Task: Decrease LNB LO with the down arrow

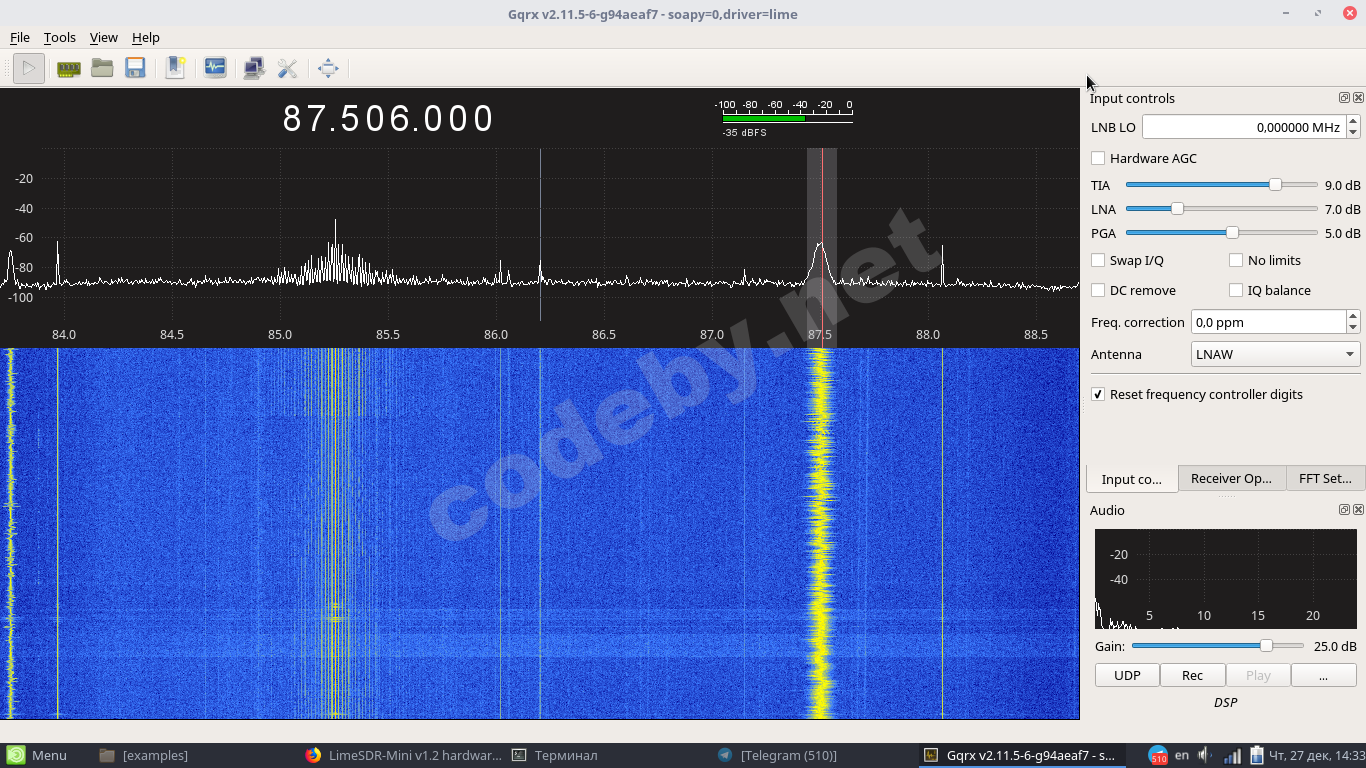Action: pos(1353,133)
